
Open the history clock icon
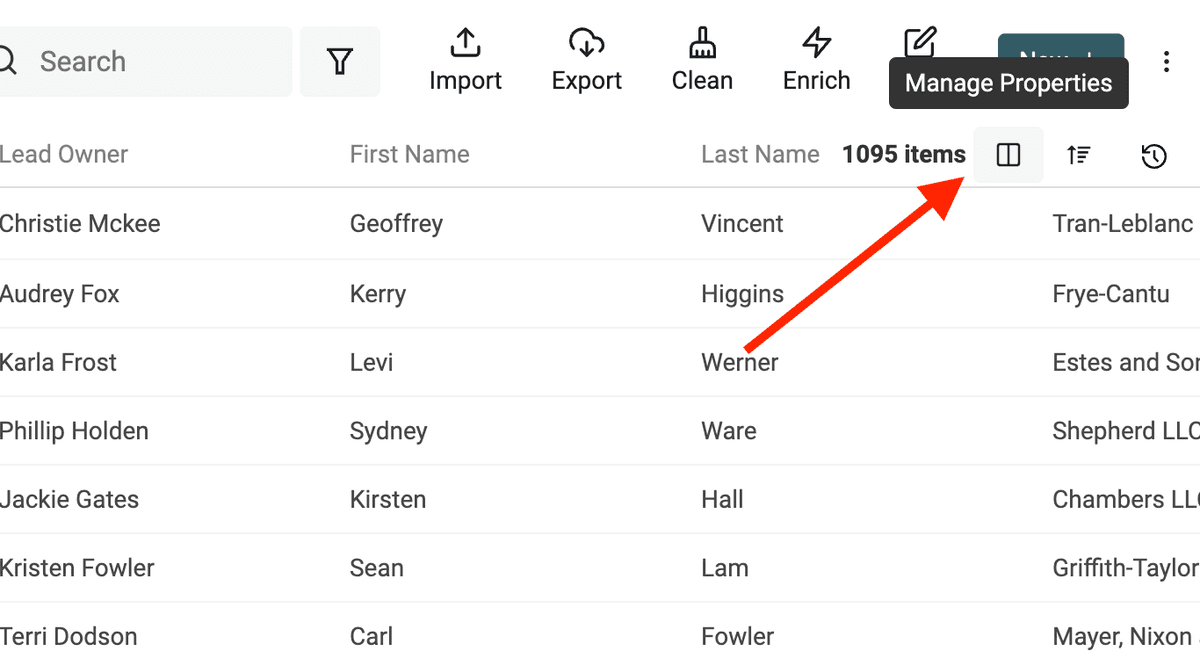pos(1154,156)
